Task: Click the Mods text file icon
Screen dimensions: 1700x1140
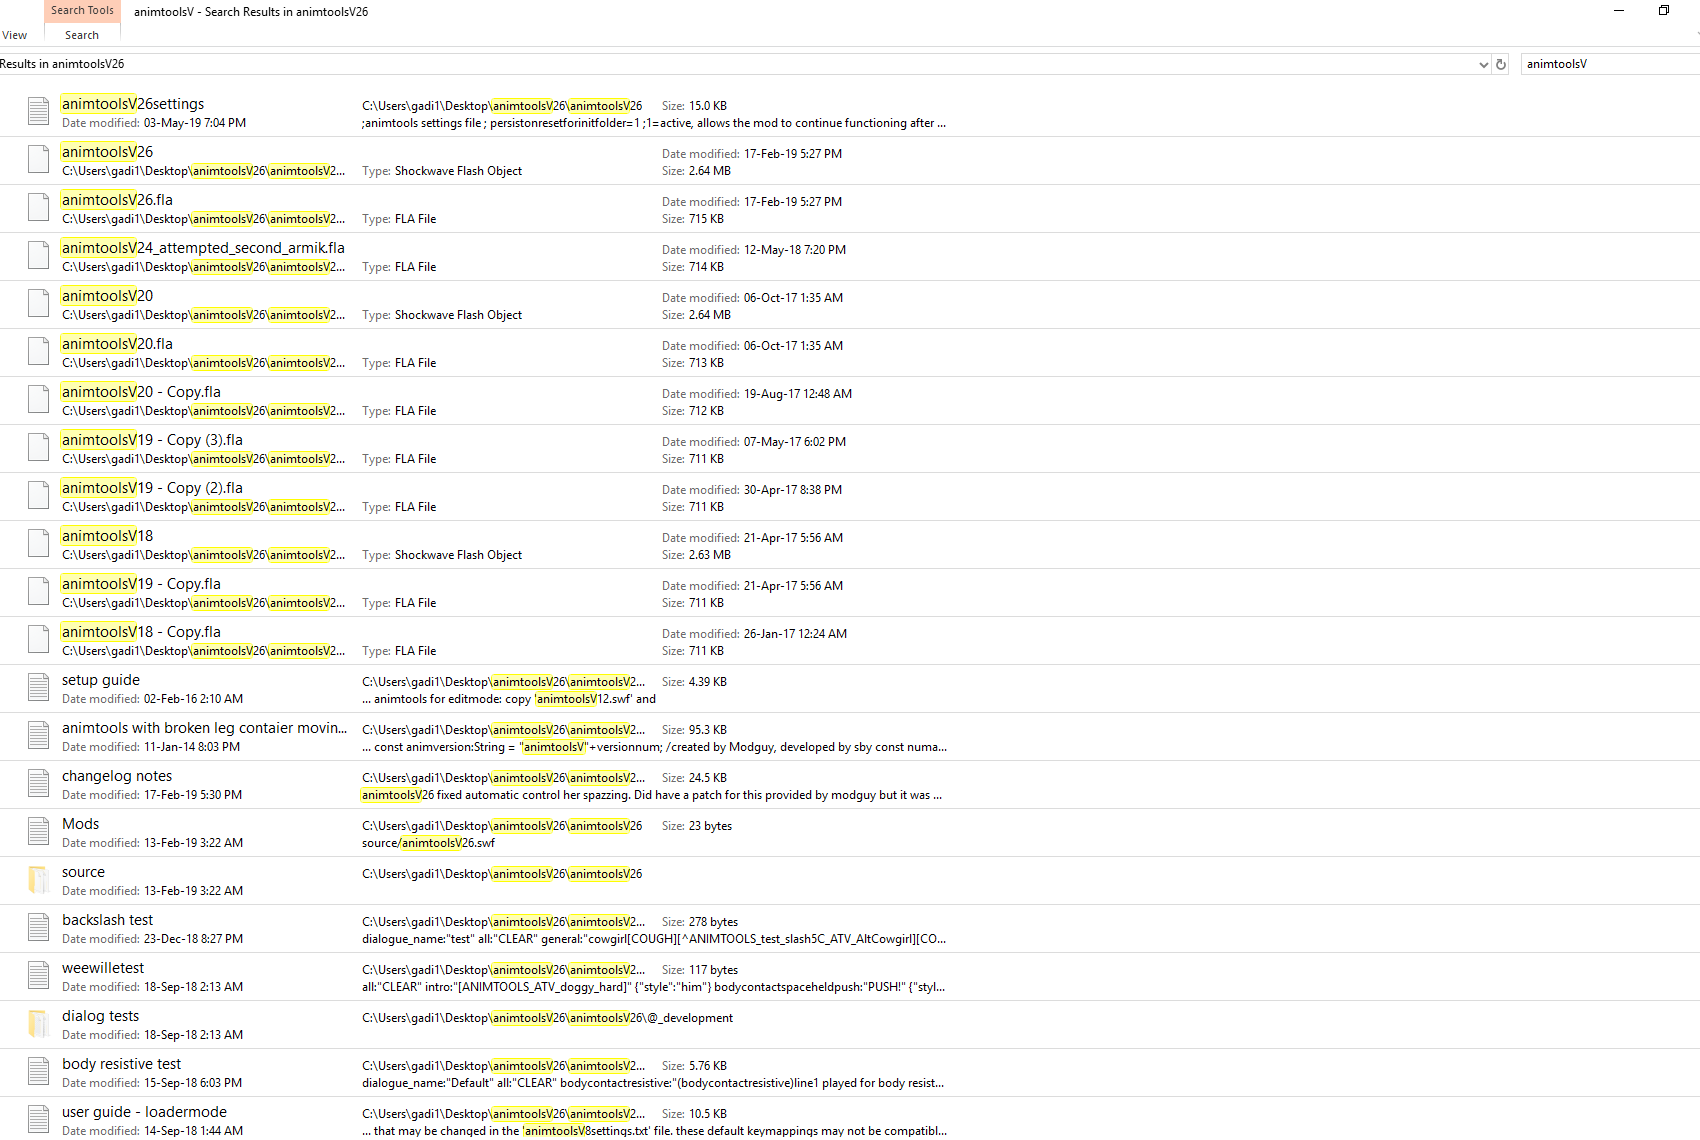Action: coord(38,832)
